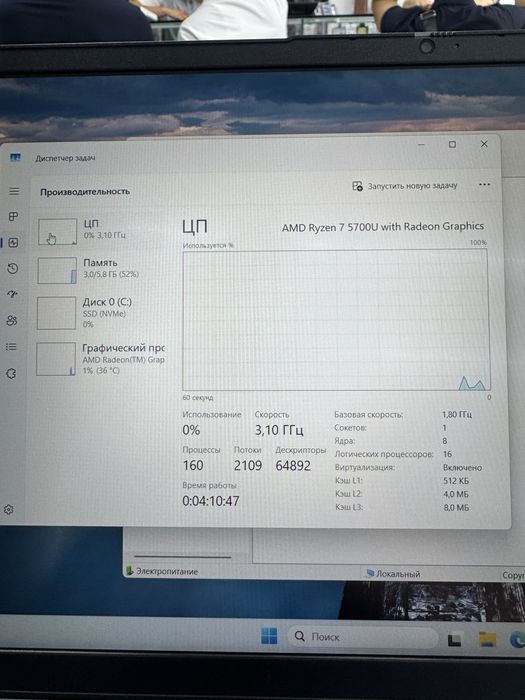Image resolution: width=525 pixels, height=700 pixels.
Task: Click 'Электропитание' in the background window
Action: [x=167, y=571]
